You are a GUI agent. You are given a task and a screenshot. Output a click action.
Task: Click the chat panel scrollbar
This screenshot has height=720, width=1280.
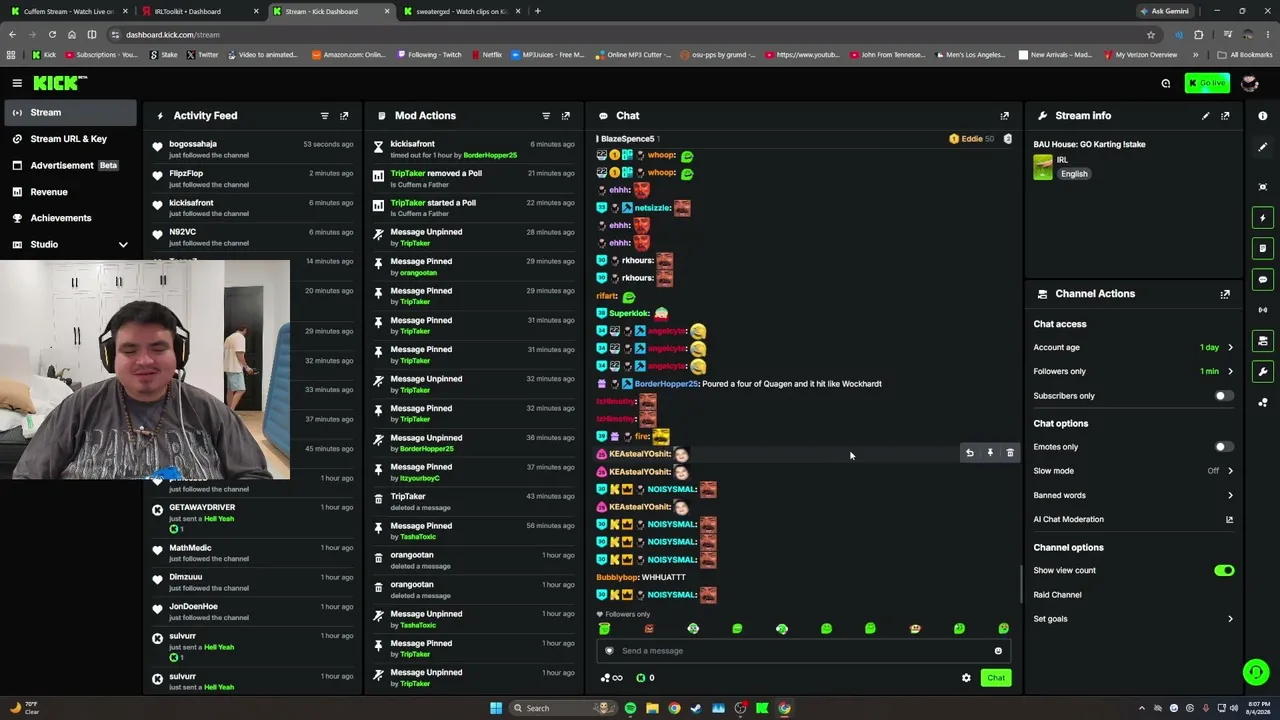(x=1021, y=583)
